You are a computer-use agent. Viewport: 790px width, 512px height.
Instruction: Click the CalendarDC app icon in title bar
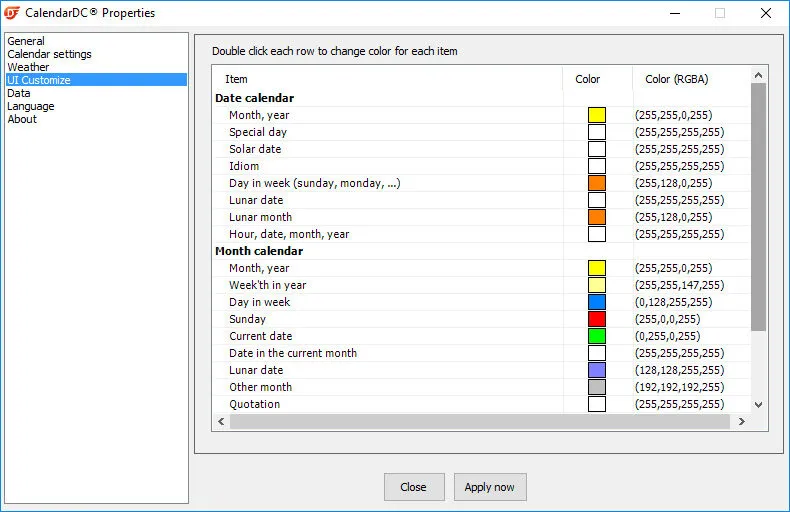12,13
